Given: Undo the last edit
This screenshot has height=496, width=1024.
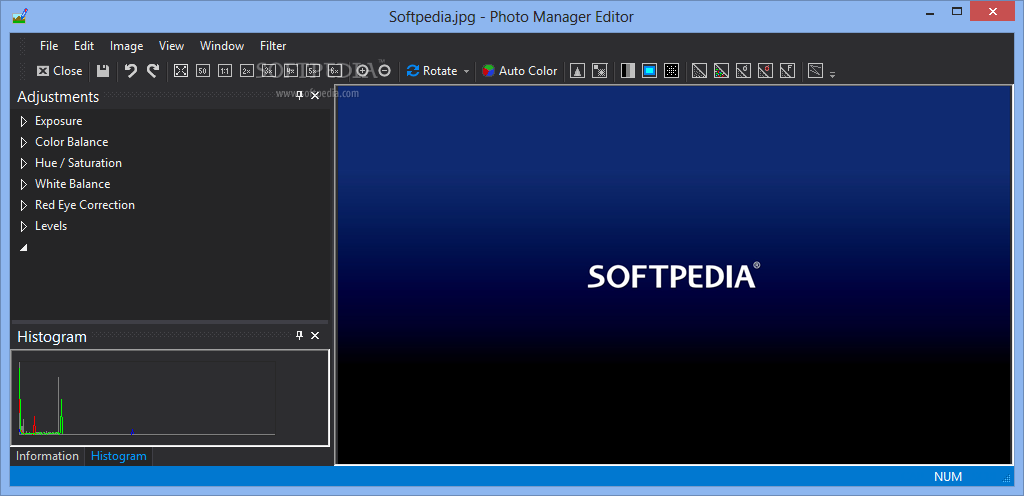Looking at the screenshot, I should [131, 70].
